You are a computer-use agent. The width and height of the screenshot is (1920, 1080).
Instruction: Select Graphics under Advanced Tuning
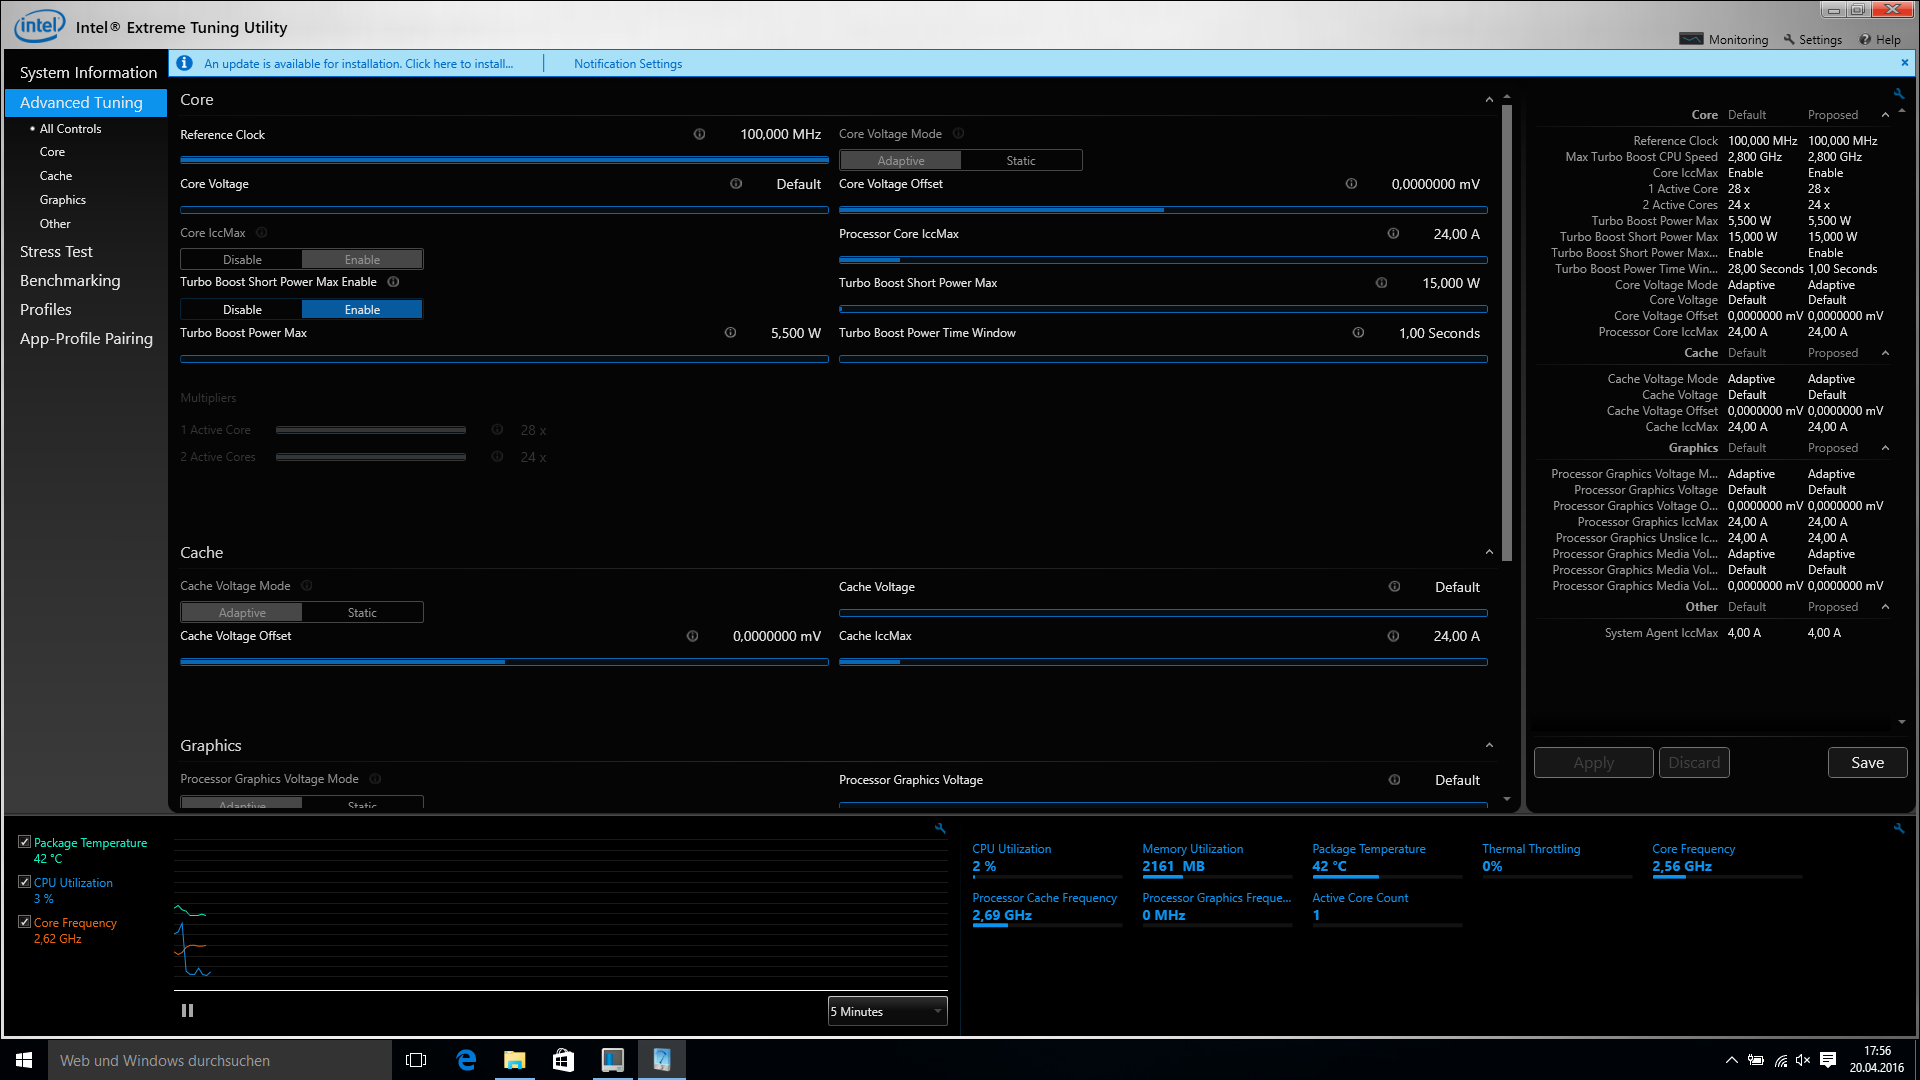[x=62, y=200]
